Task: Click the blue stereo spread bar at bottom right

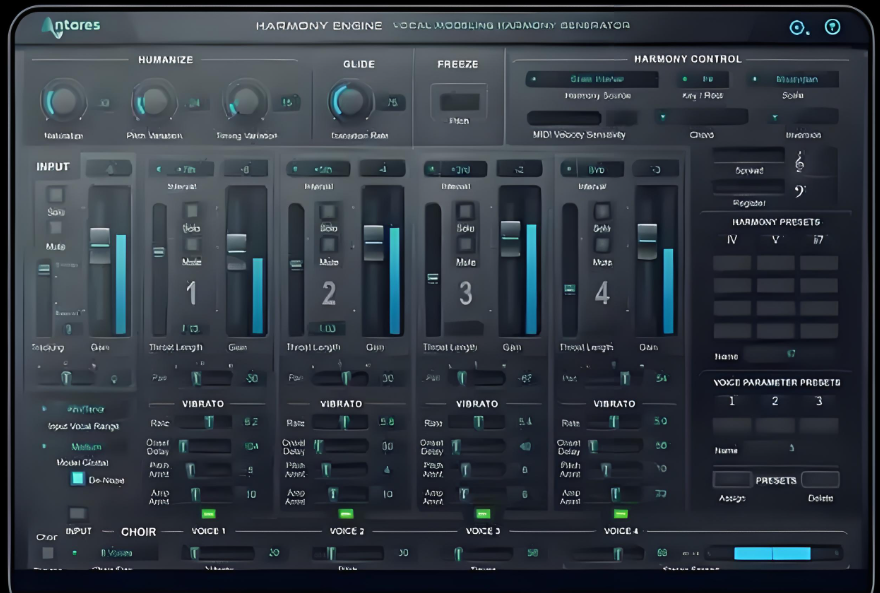Action: (772, 554)
